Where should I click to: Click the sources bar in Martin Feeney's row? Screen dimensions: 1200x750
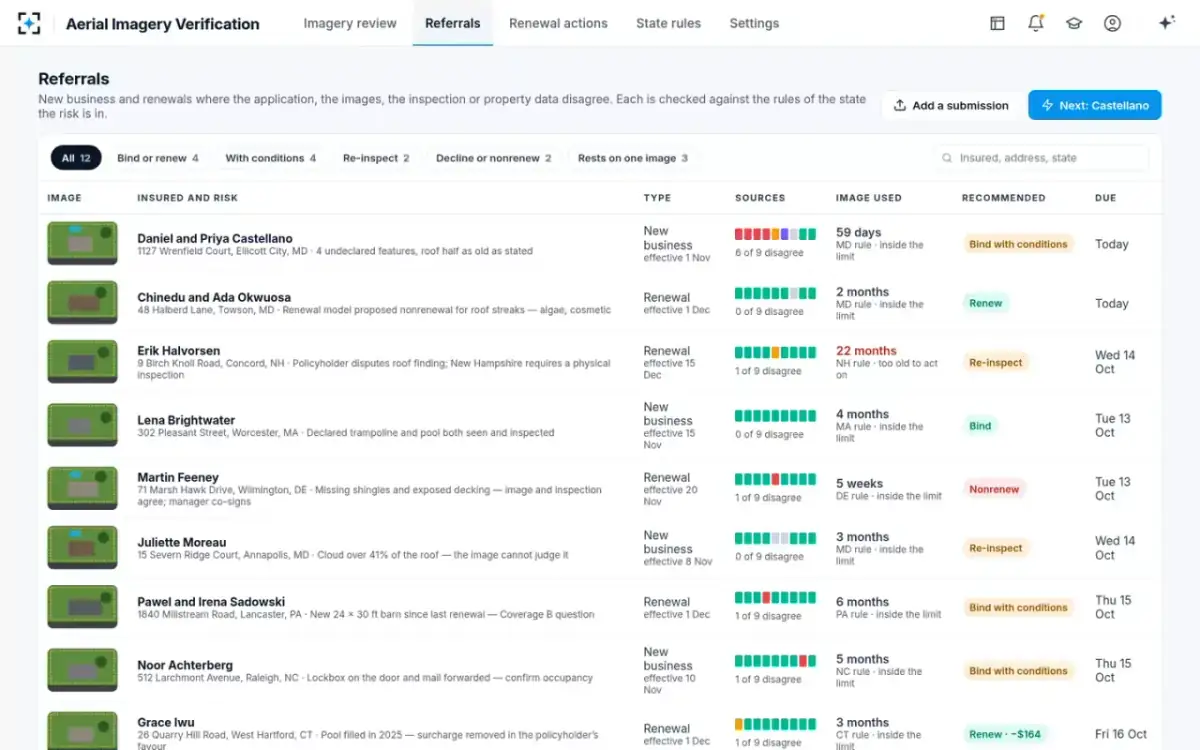775,479
